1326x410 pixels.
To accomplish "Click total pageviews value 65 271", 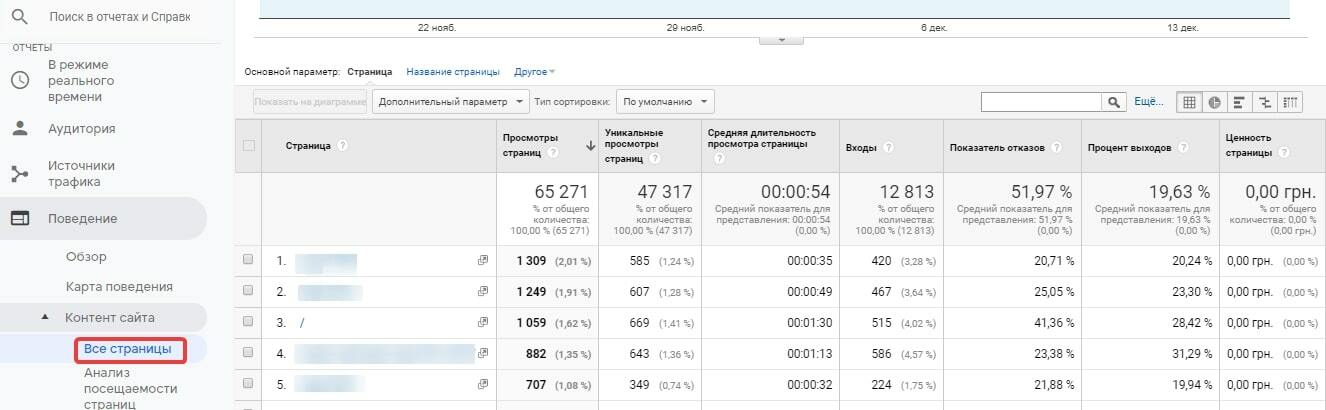I will tap(561, 191).
